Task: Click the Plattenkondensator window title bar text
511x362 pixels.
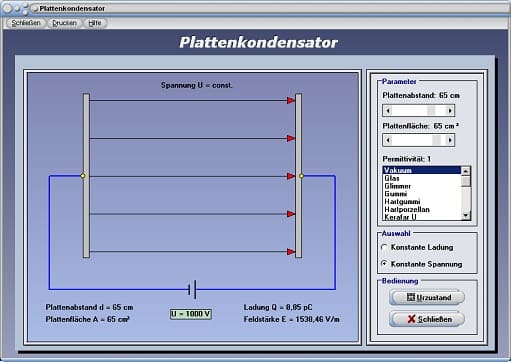Action: [72, 8]
